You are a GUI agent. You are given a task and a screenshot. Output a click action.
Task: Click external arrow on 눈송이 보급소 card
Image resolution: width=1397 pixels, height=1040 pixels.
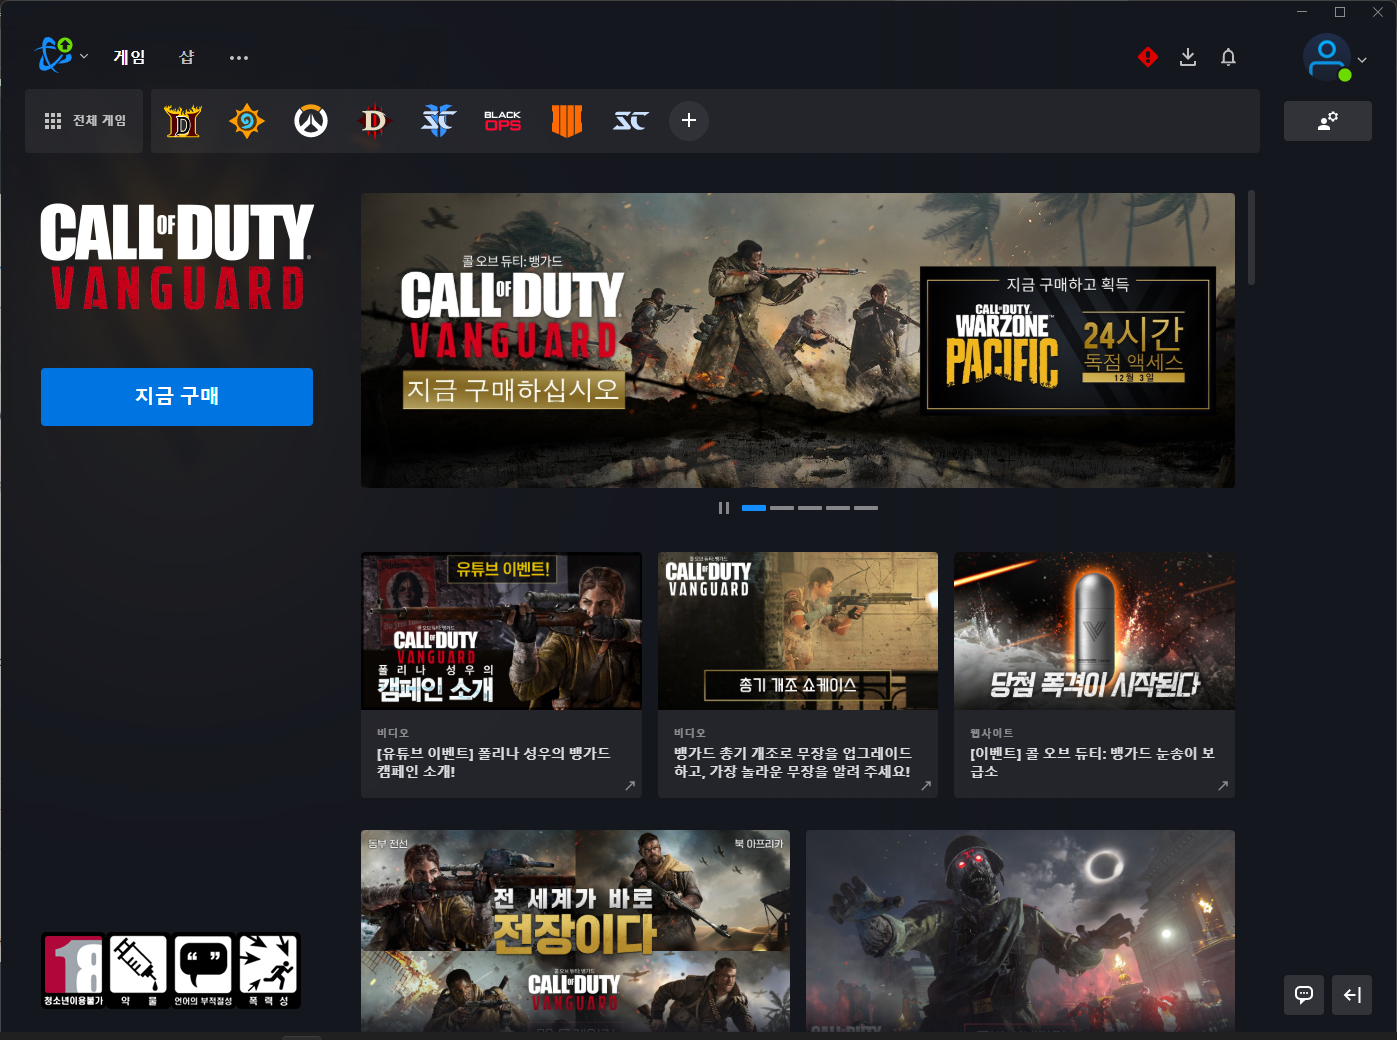pos(1223,785)
